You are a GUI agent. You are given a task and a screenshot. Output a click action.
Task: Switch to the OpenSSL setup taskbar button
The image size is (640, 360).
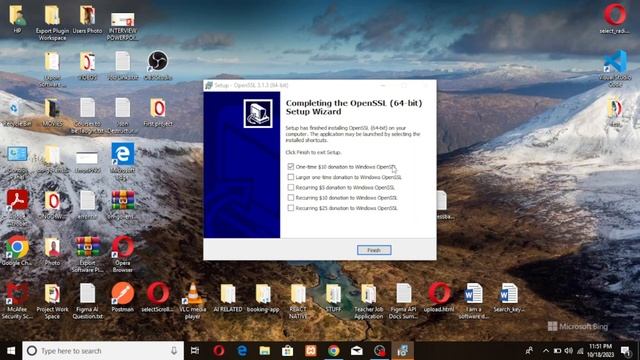(x=402, y=351)
